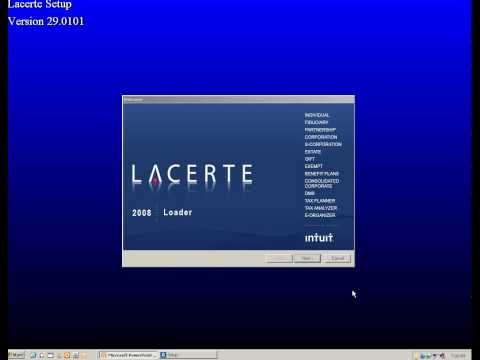This screenshot has width=480, height=360.
Task: Click the Cancel button in the Lacerte Loader dialog
Action: pyautogui.click(x=338, y=259)
